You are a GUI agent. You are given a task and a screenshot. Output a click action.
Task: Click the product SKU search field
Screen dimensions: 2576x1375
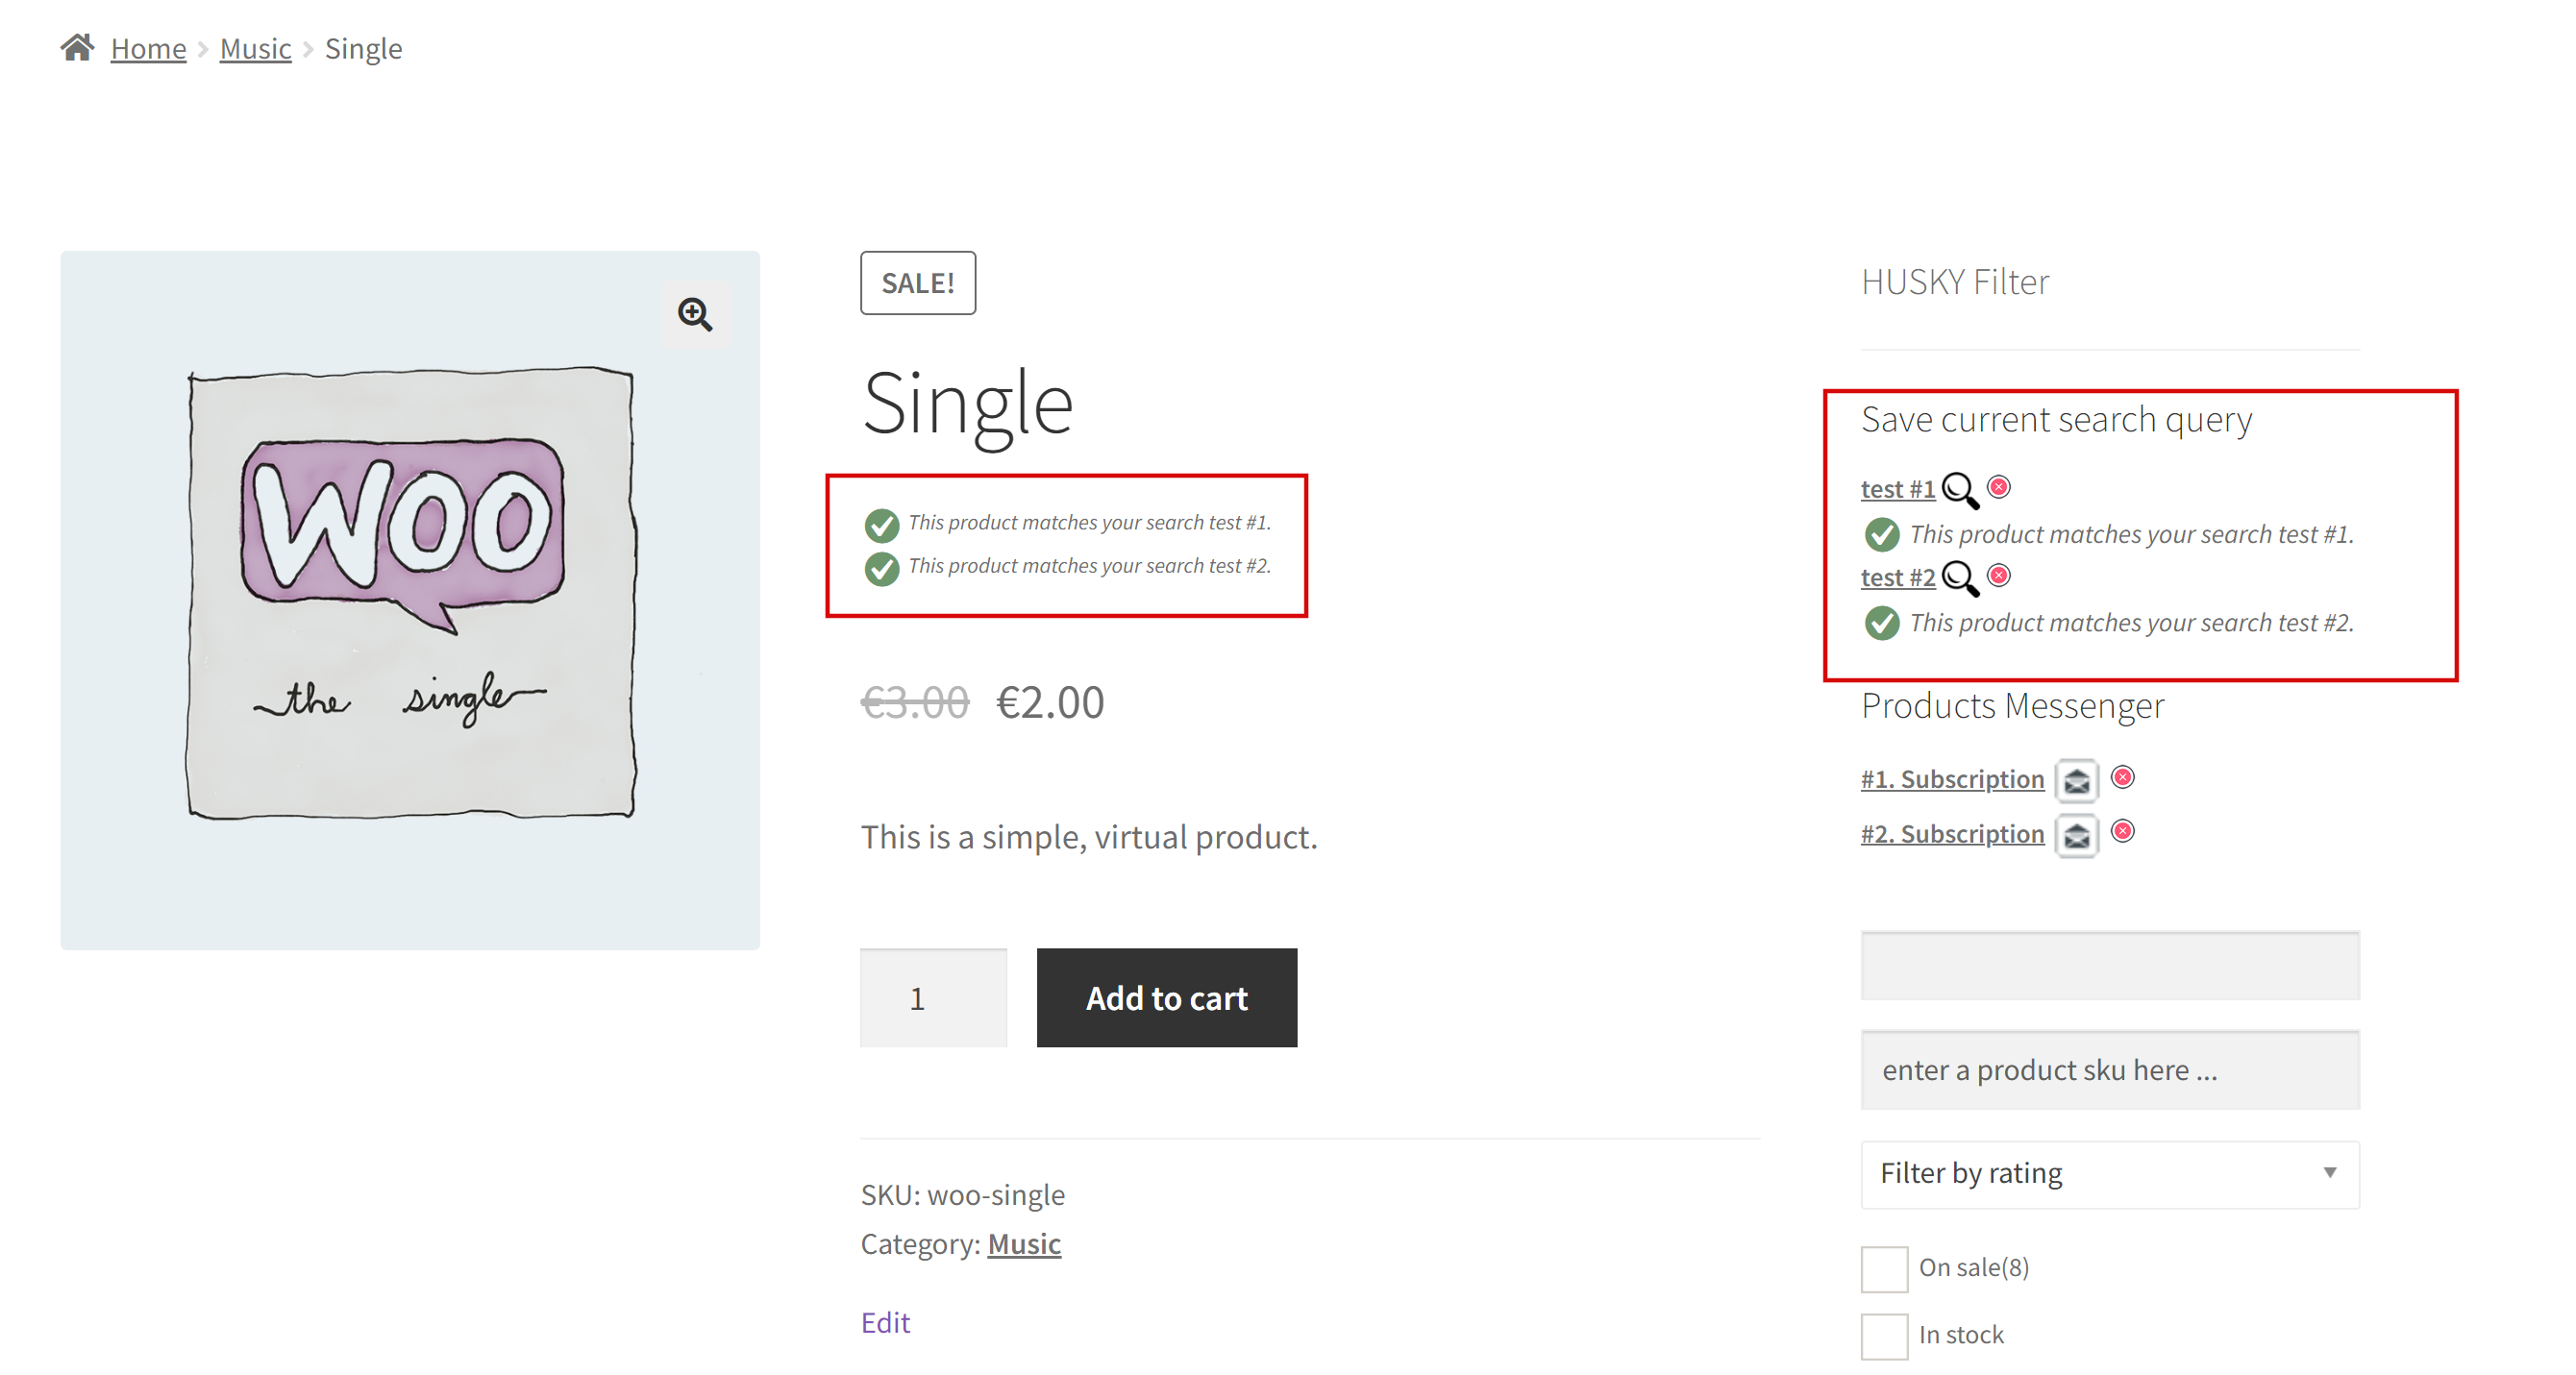2108,1070
